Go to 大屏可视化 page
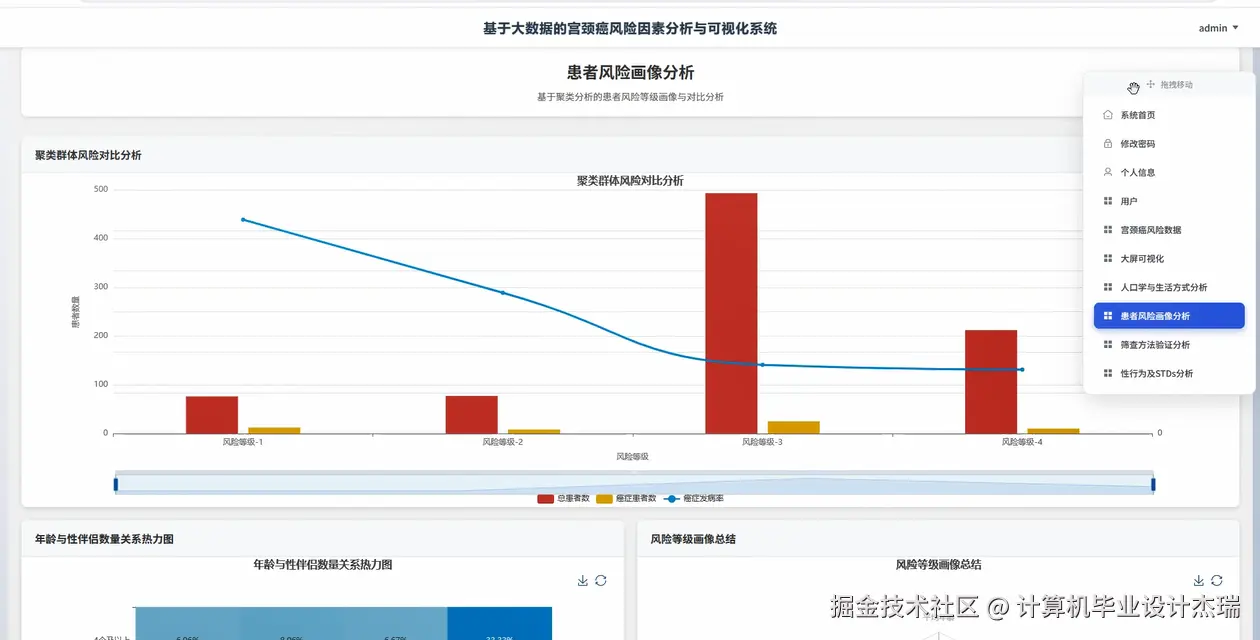This screenshot has width=1260, height=640. 1168,259
